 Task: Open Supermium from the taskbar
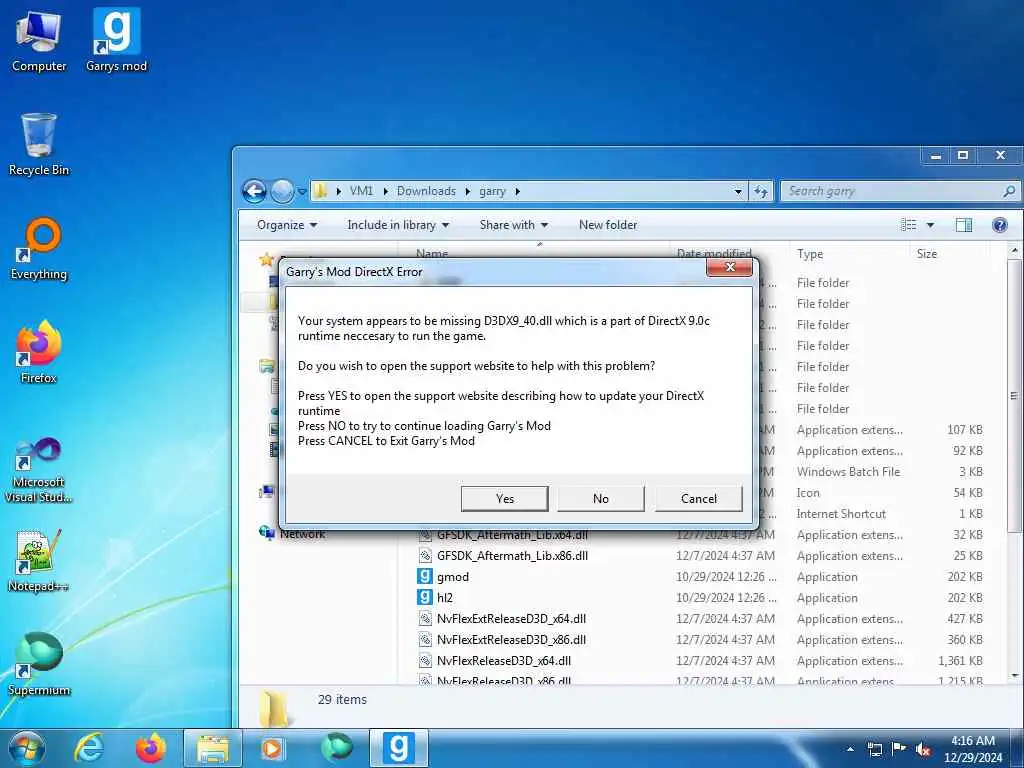pyautogui.click(x=337, y=748)
